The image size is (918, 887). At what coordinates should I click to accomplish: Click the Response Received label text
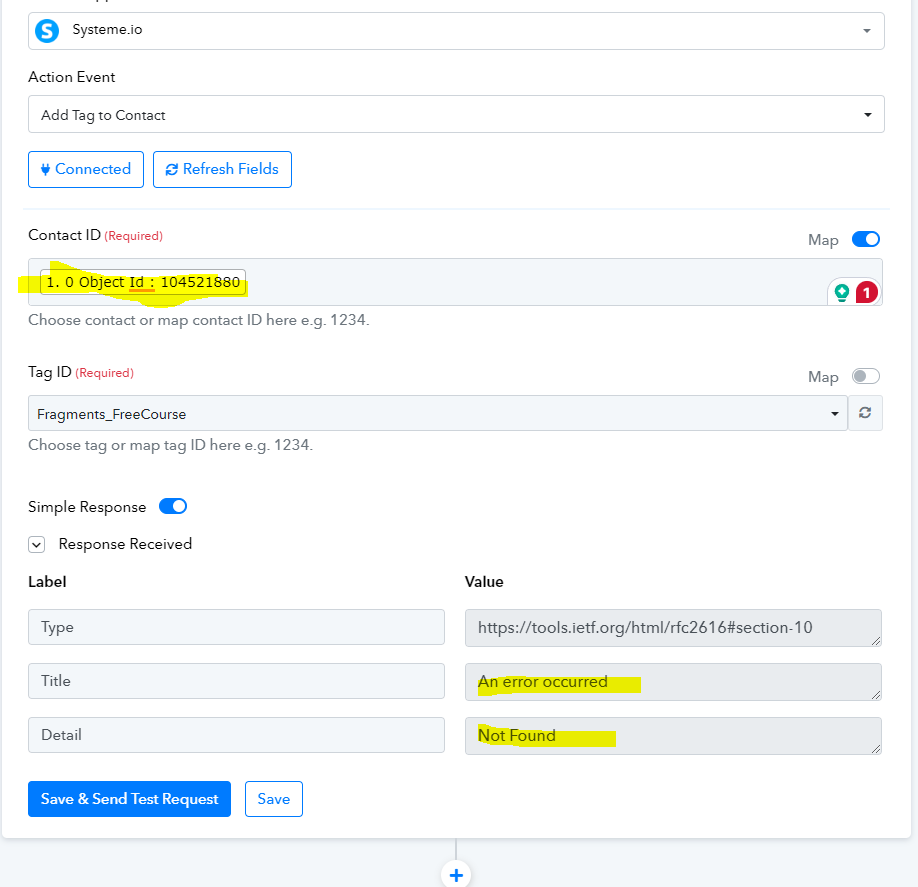[x=125, y=544]
